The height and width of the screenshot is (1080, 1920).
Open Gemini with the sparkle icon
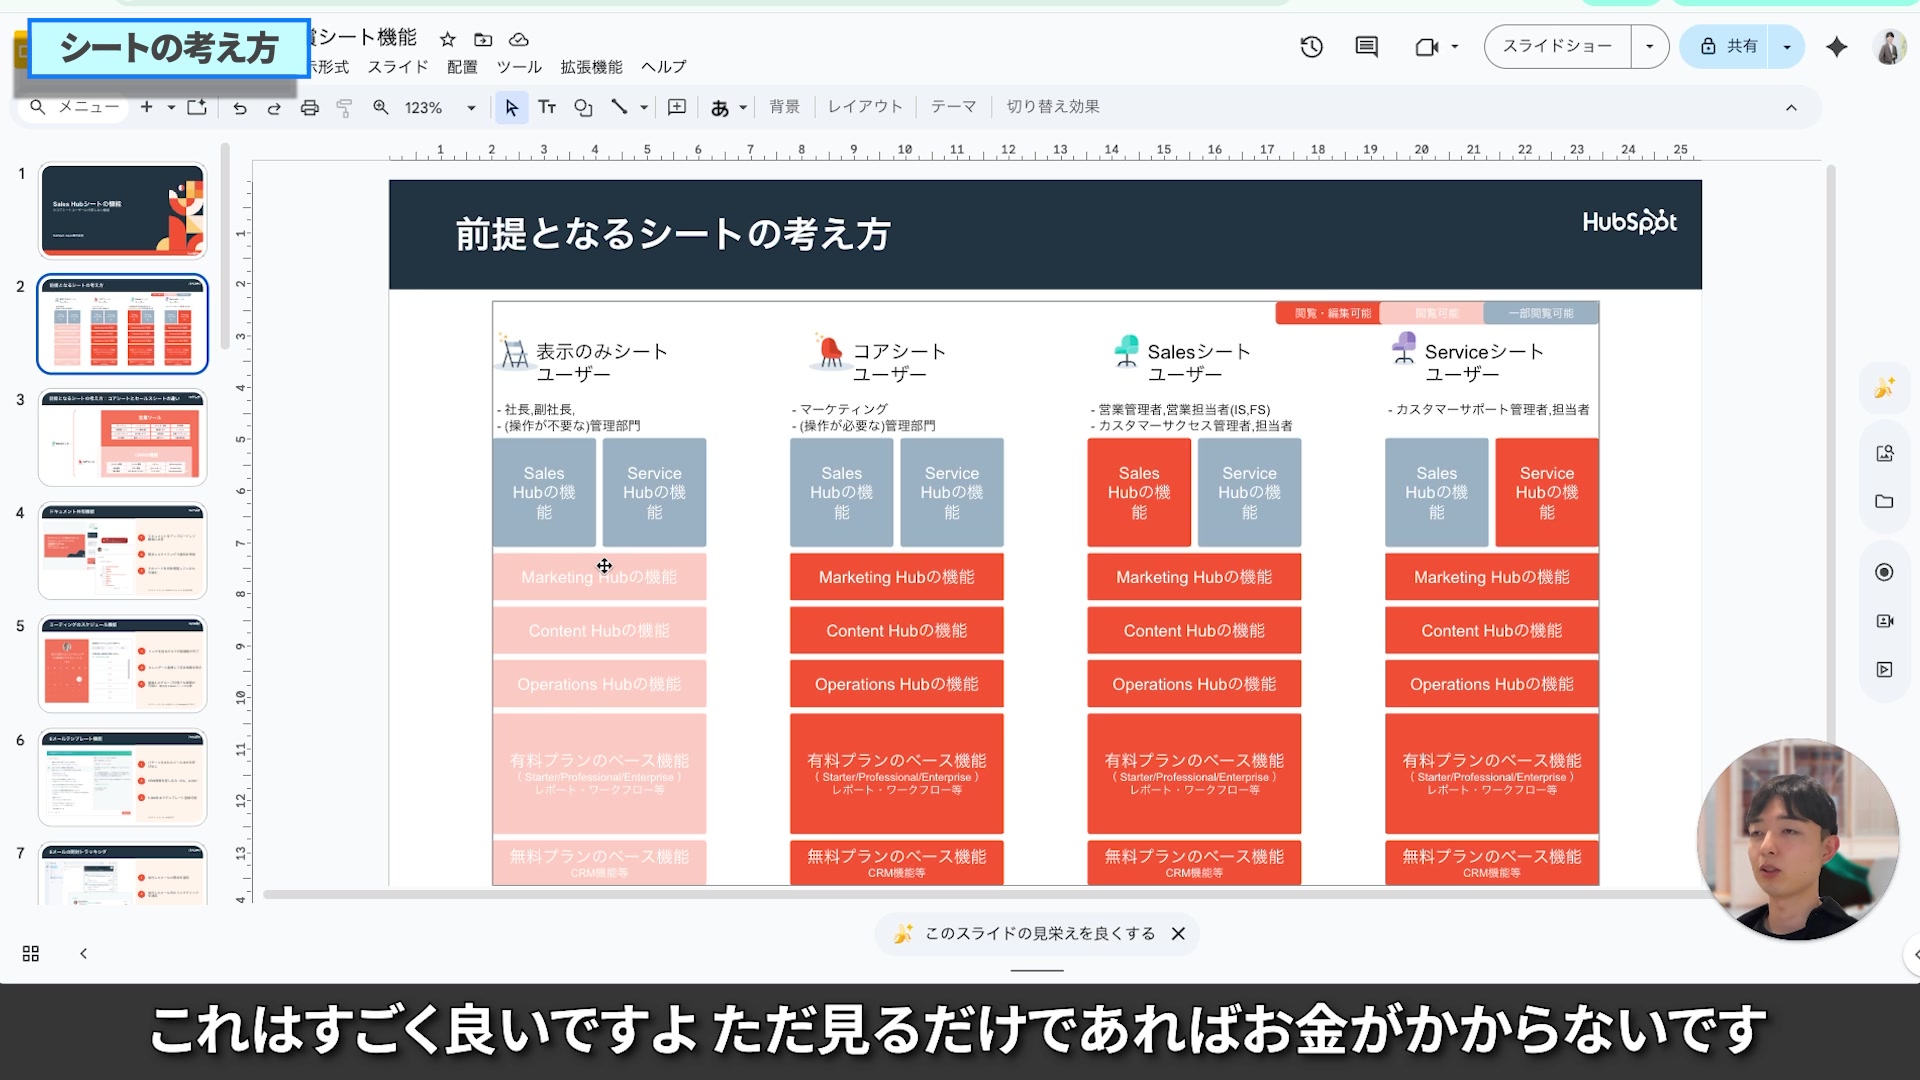point(1837,46)
